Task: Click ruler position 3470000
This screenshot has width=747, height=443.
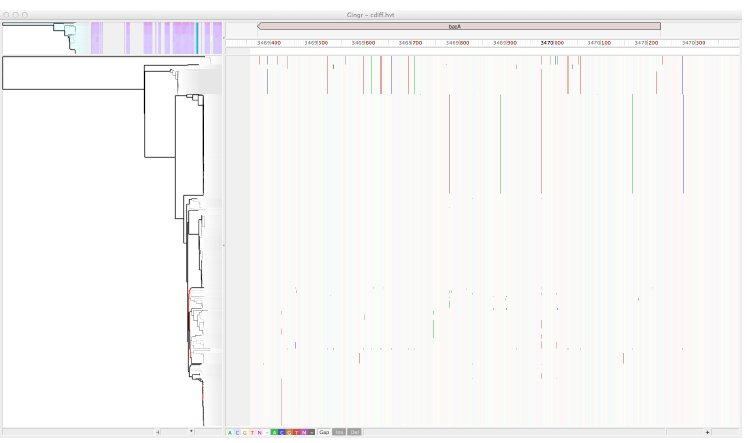Action: click(x=552, y=43)
